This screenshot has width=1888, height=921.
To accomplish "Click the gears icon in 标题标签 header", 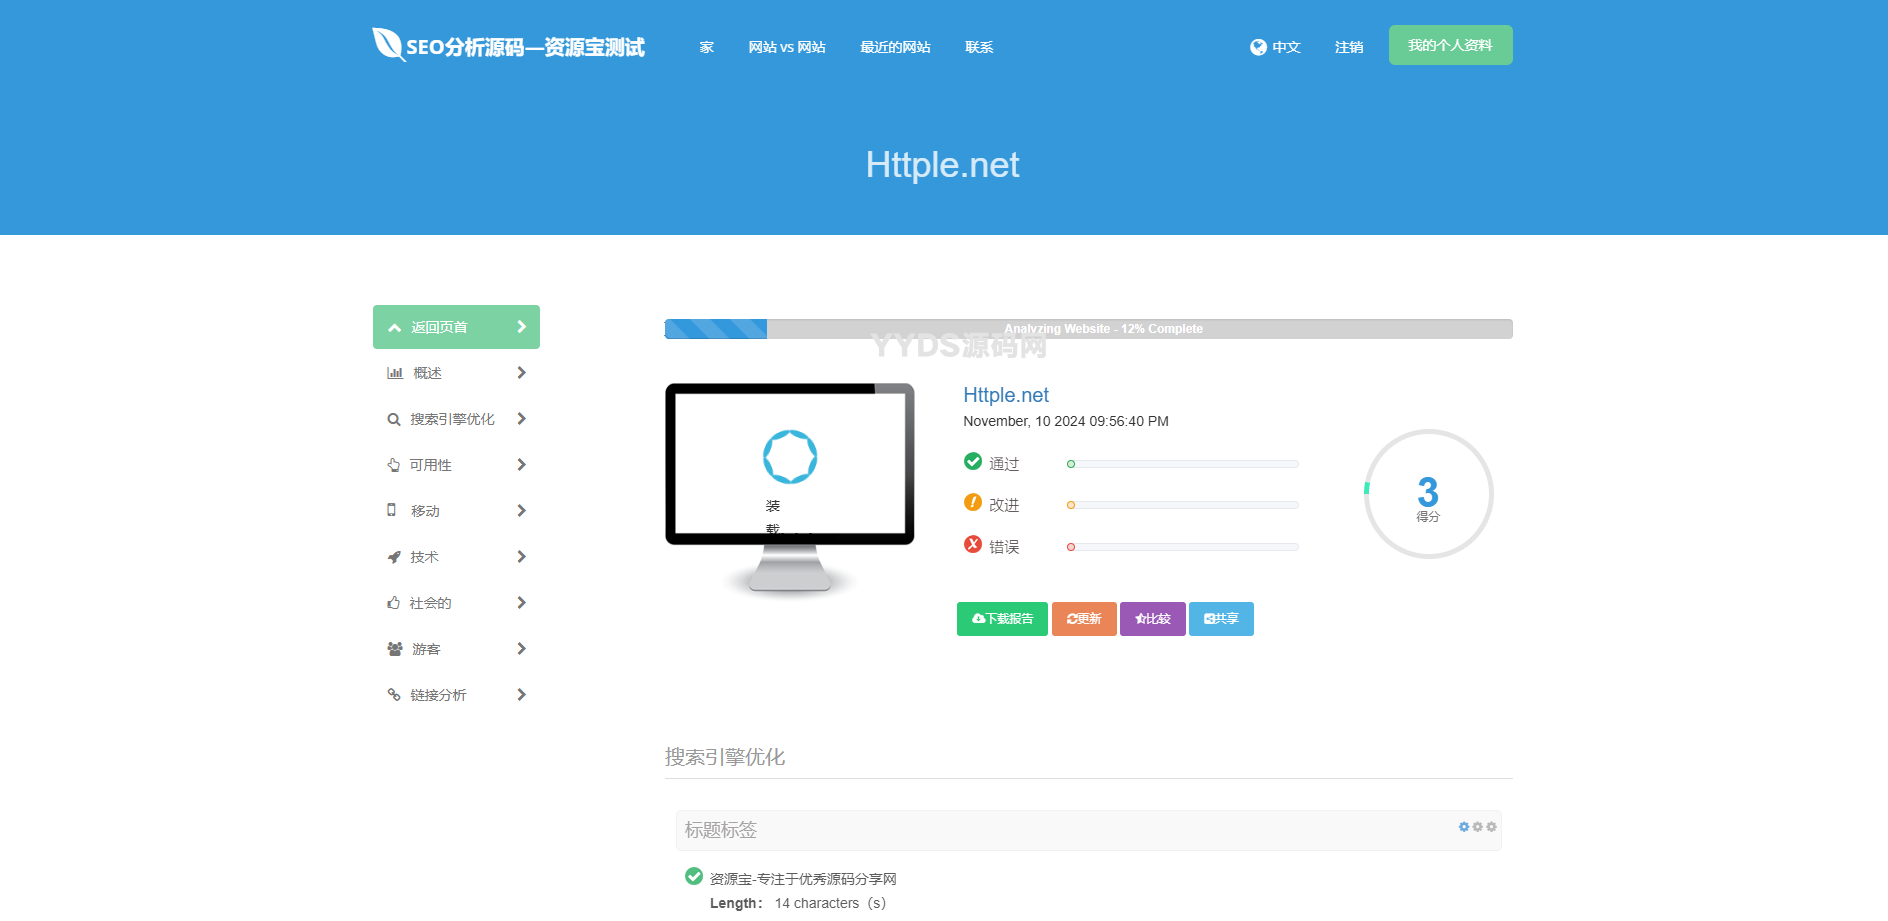I will click(1477, 827).
